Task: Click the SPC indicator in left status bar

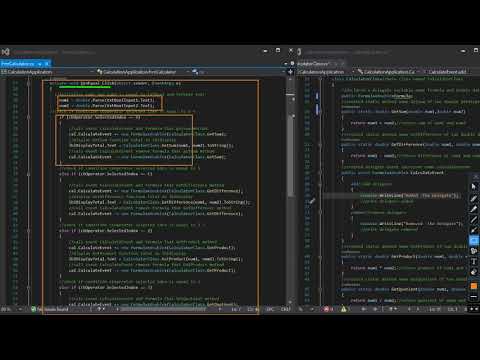Action: pos(269,309)
